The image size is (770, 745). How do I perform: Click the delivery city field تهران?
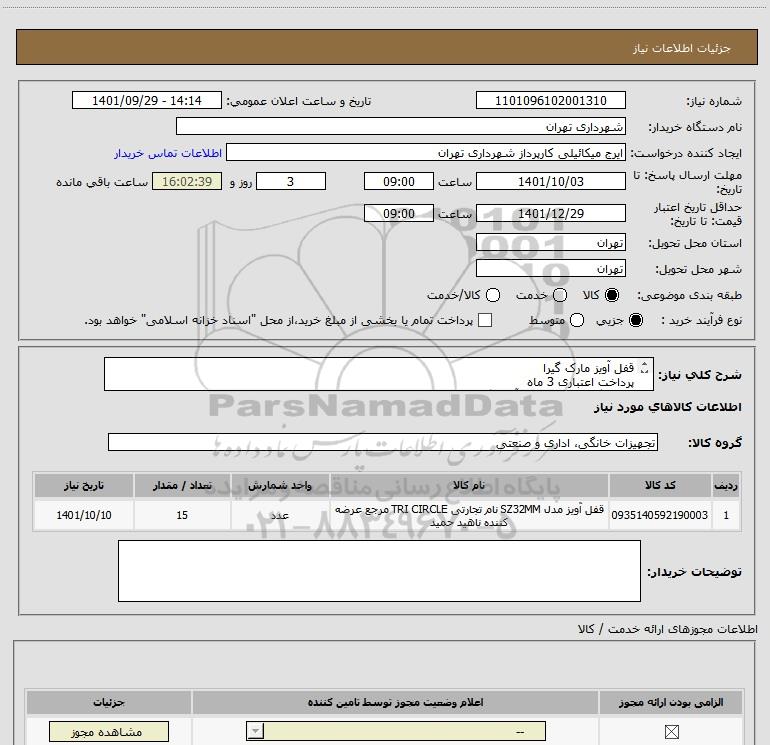(550, 269)
